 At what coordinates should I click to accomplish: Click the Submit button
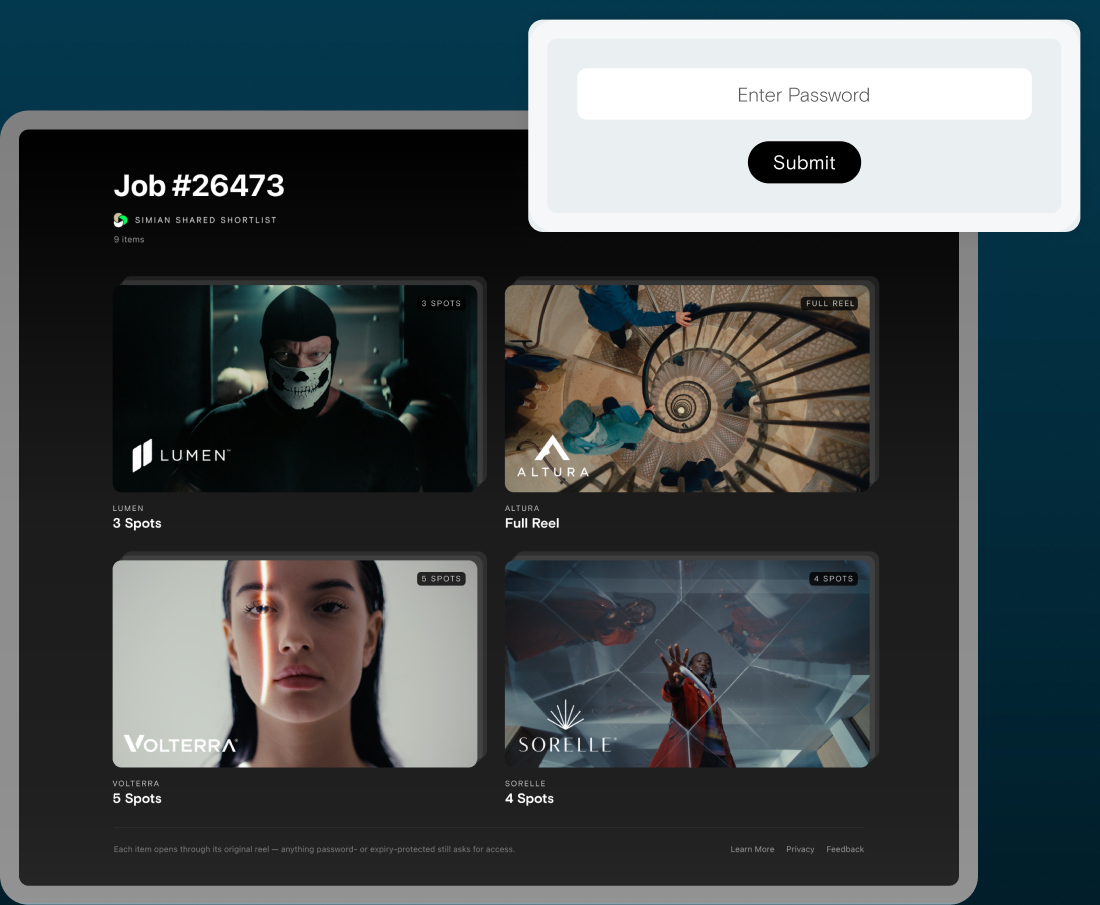(x=804, y=162)
